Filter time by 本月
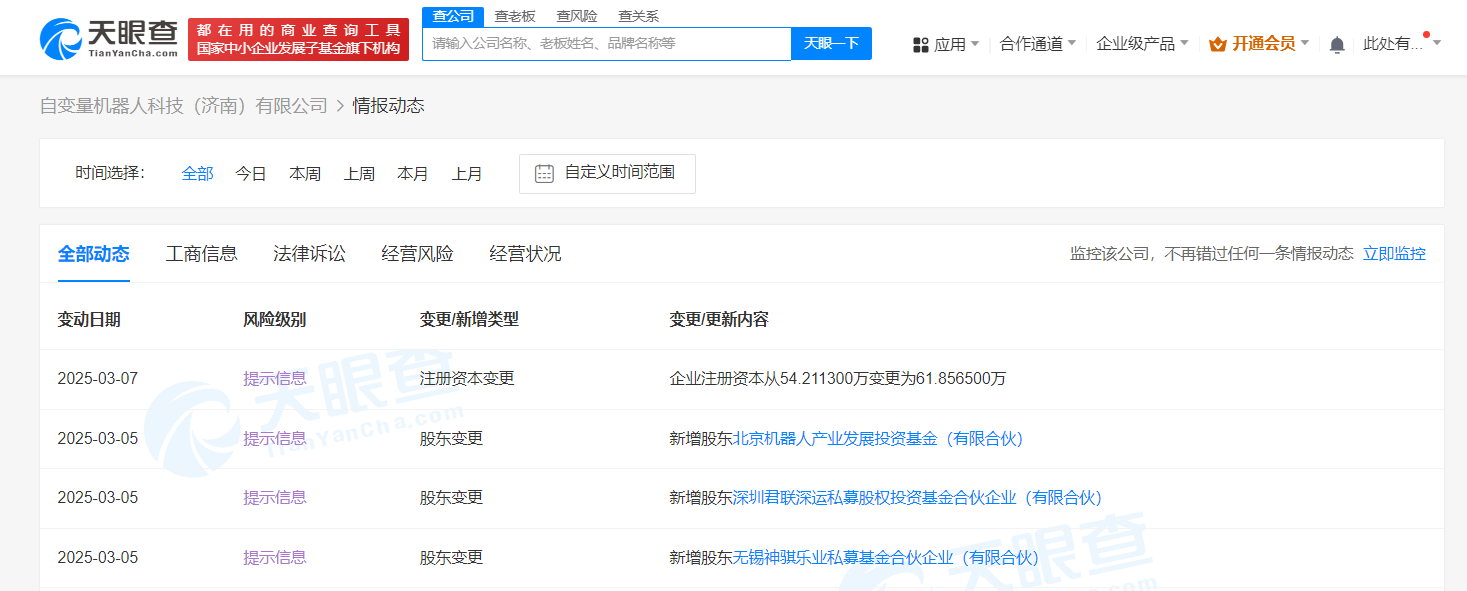Screen dimensions: 1467x591 pos(413,174)
